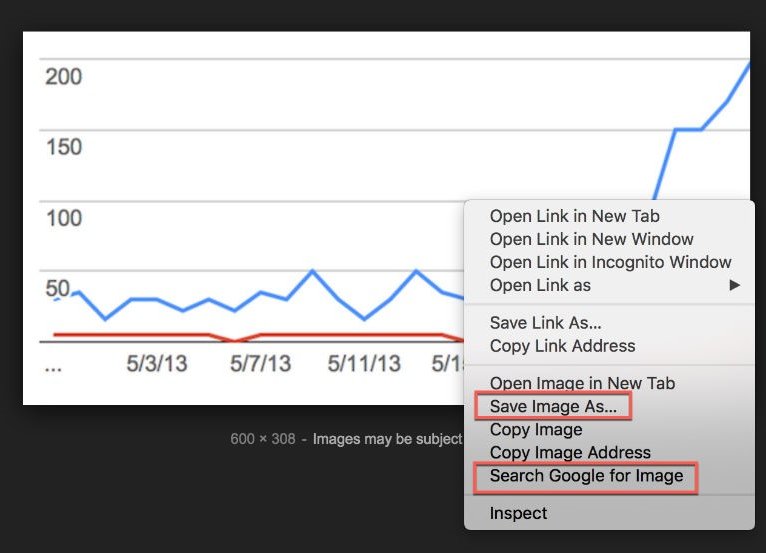Click the 5/7/13 axis label
766x553 pixels.
coord(260,364)
